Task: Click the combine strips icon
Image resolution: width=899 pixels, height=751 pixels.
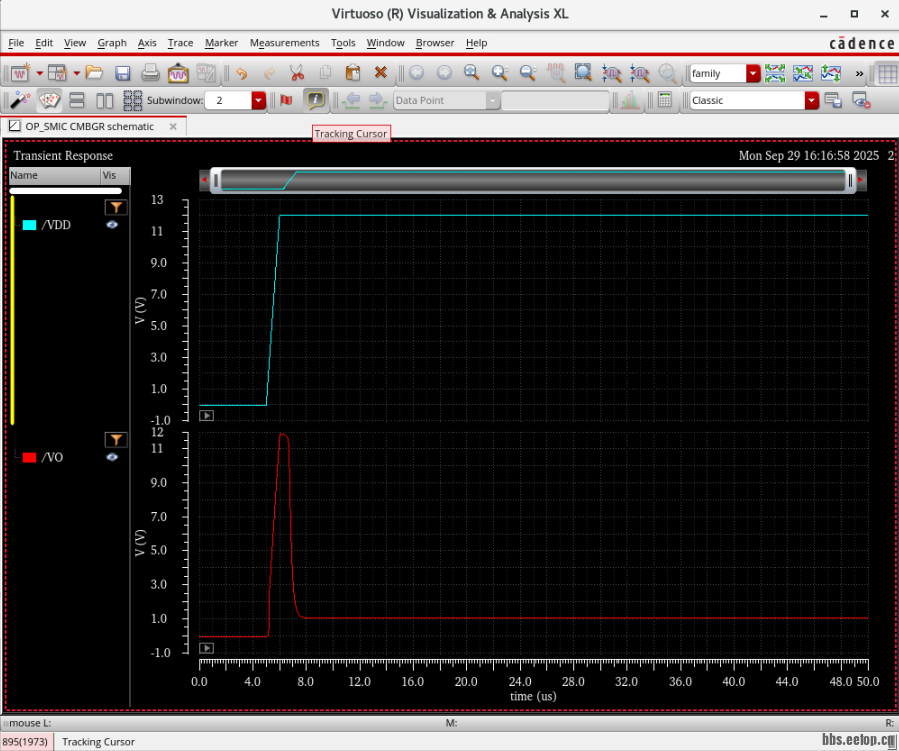Action: pyautogui.click(x=803, y=73)
